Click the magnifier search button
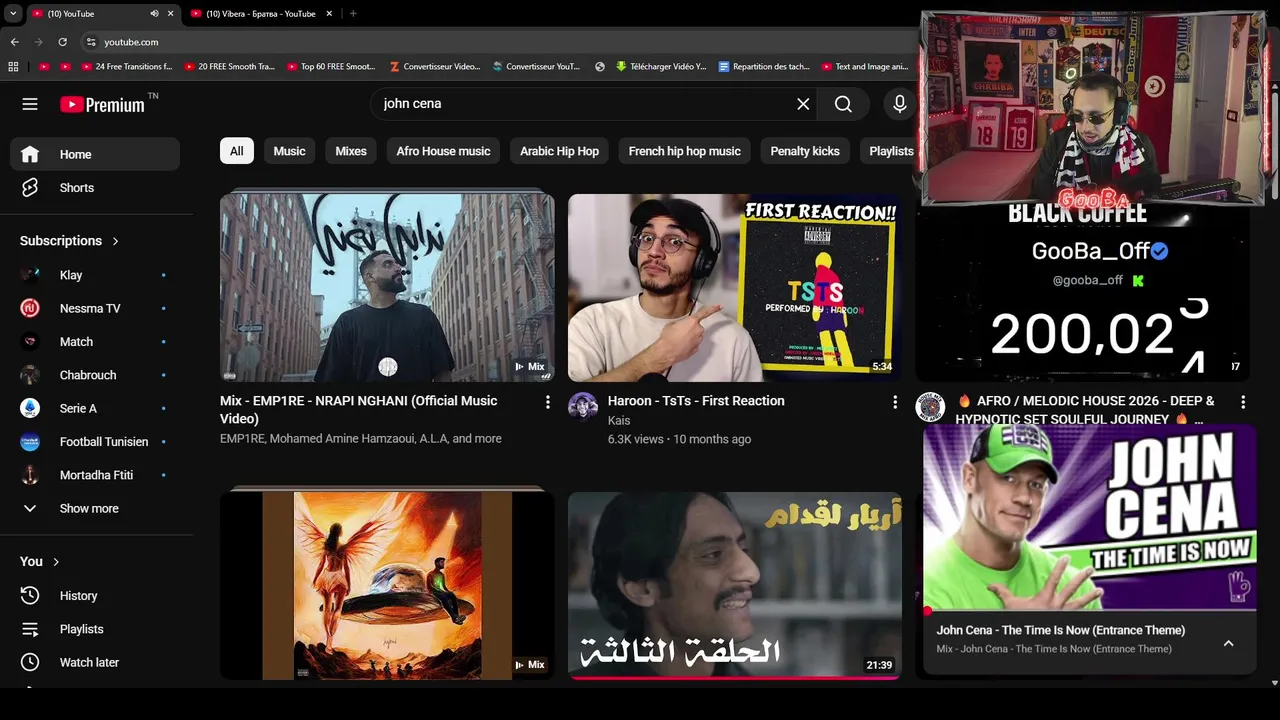The image size is (1280, 720). (x=843, y=104)
